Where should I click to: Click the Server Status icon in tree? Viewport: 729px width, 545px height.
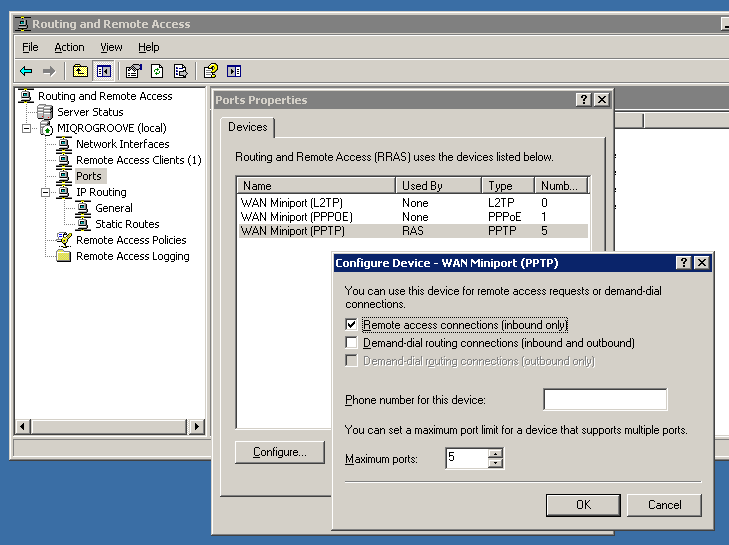(45, 112)
